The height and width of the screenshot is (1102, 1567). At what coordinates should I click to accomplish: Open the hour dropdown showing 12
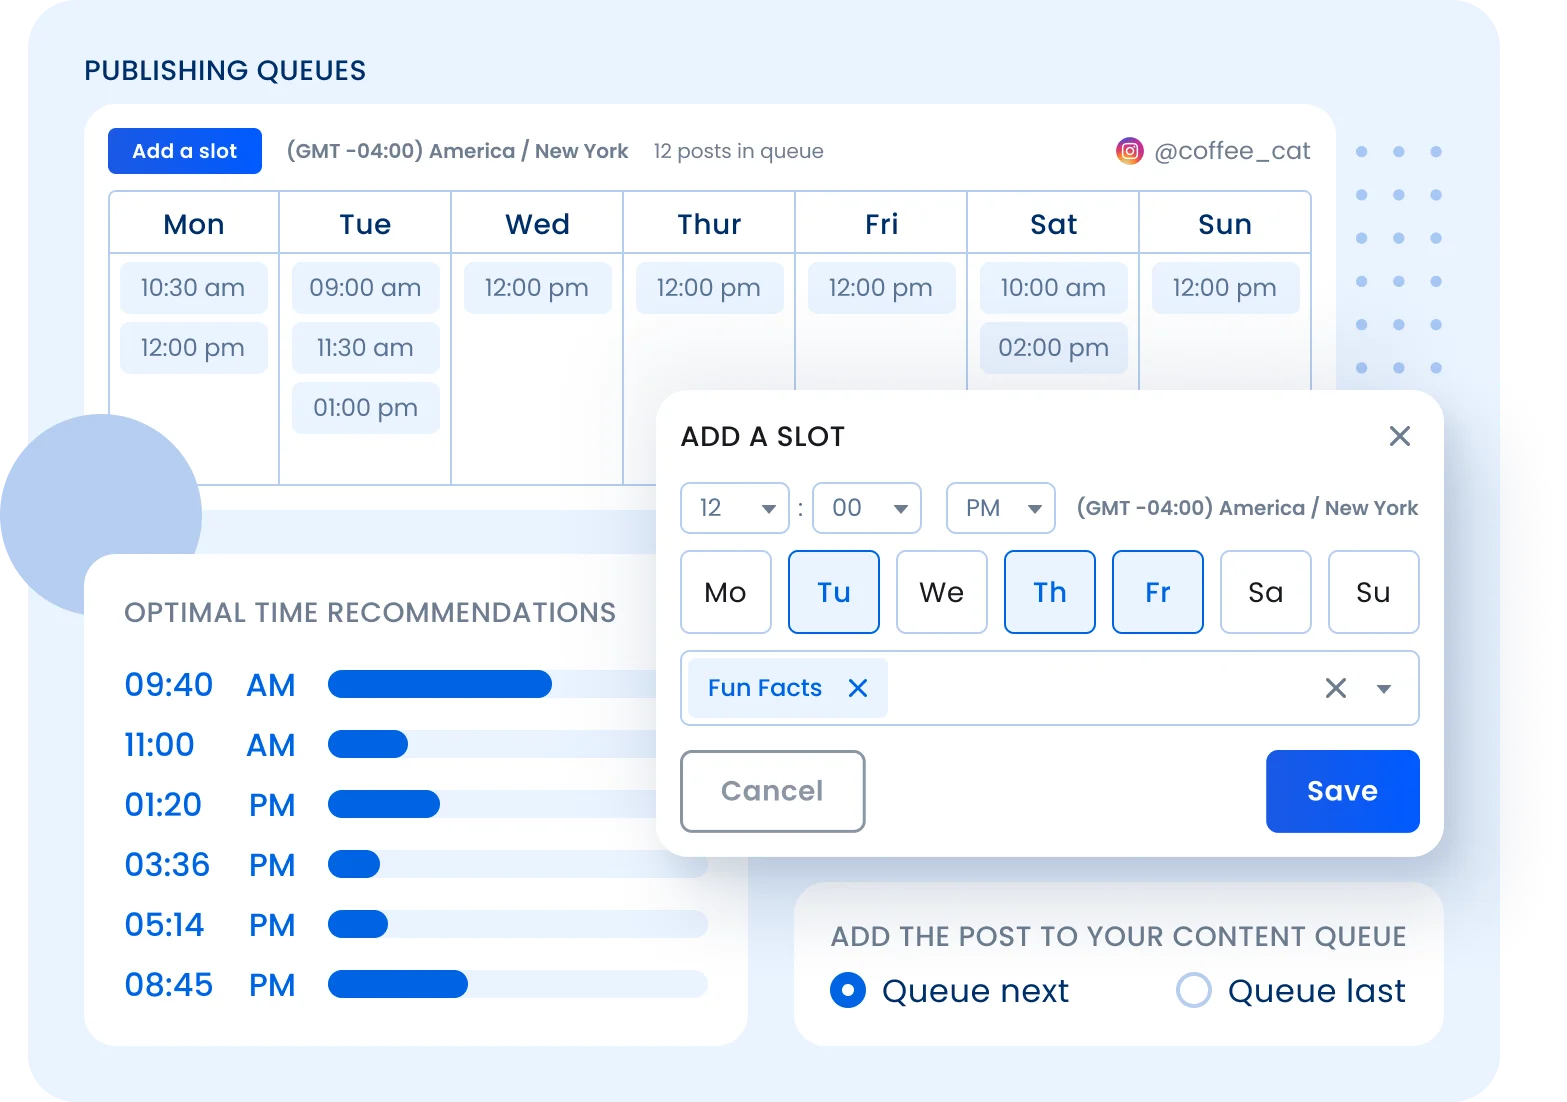click(x=734, y=508)
